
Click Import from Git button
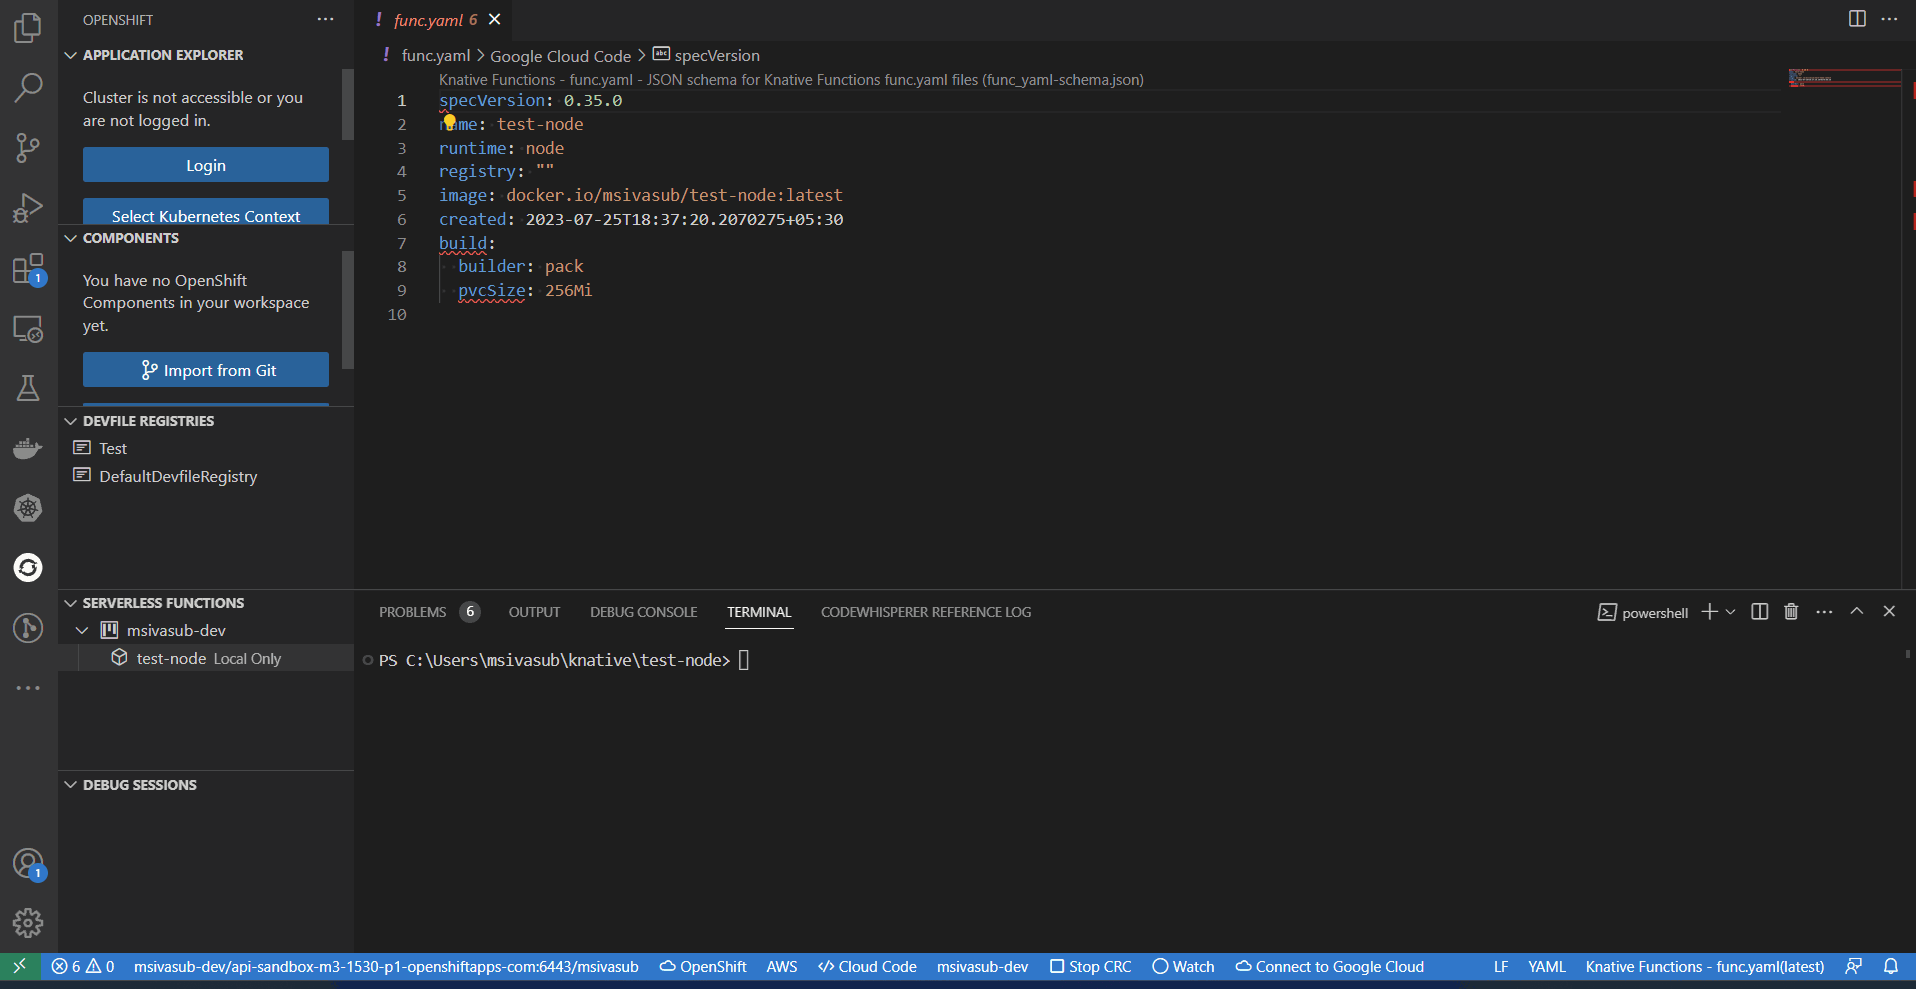tap(205, 370)
